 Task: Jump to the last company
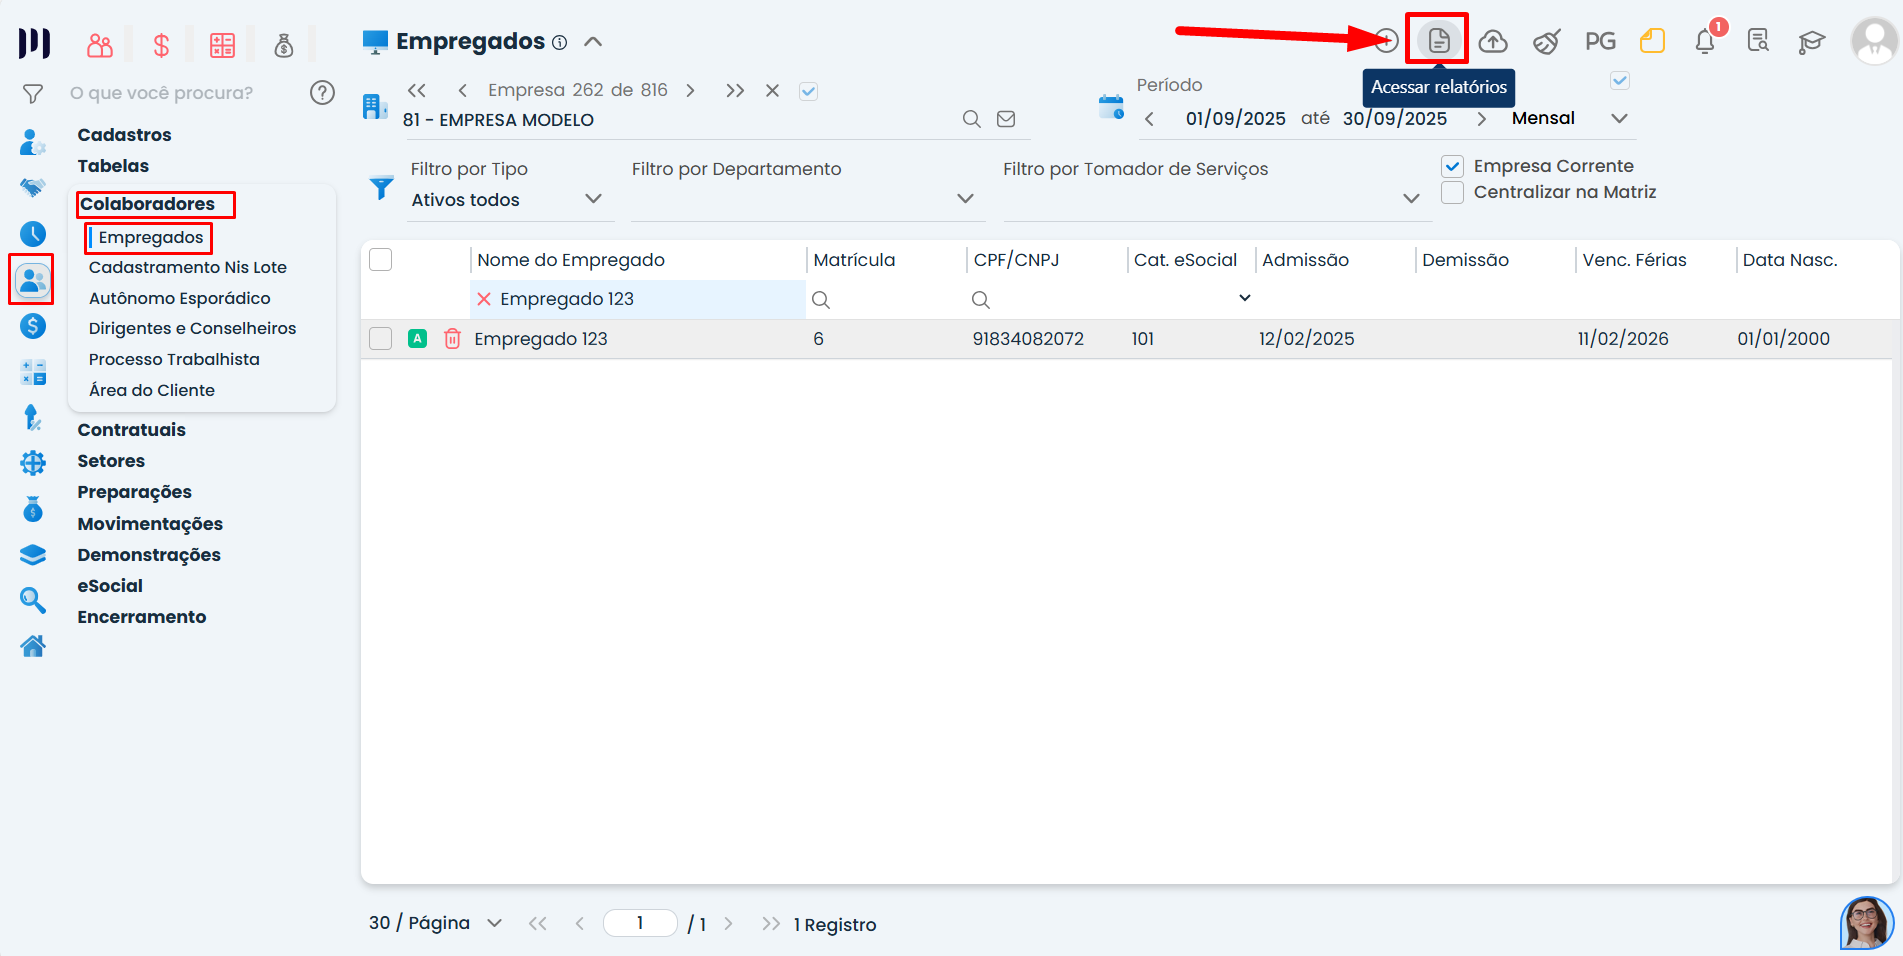pos(735,91)
